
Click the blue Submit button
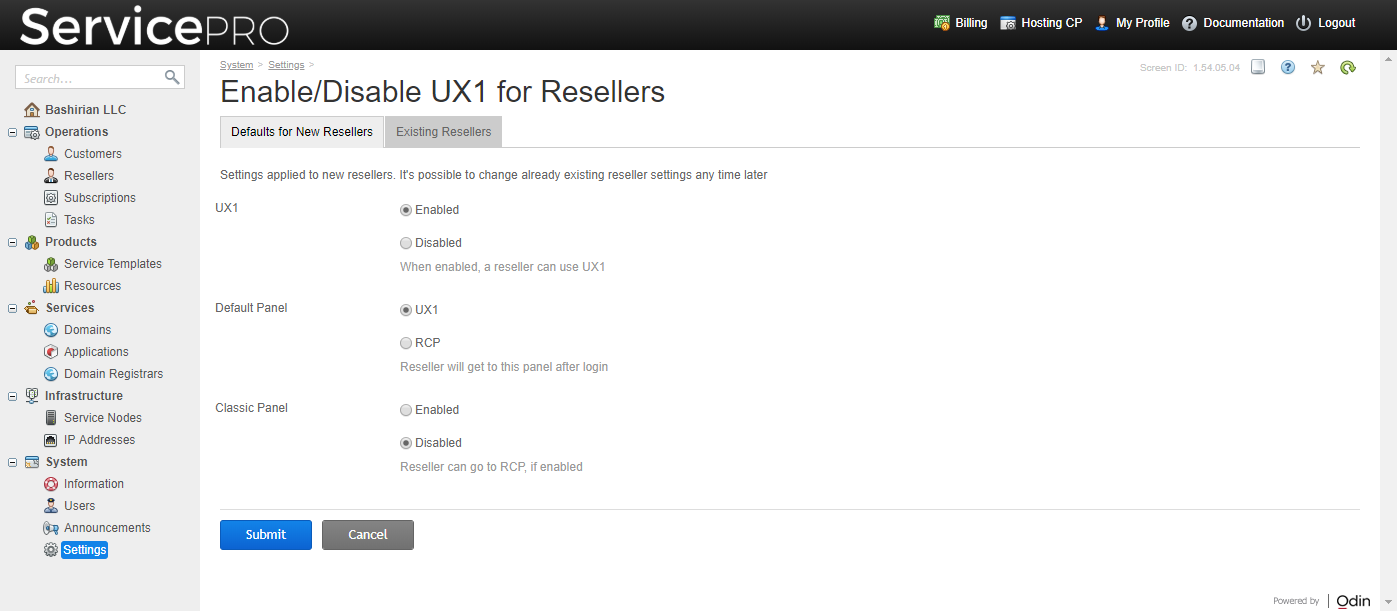[x=266, y=535]
